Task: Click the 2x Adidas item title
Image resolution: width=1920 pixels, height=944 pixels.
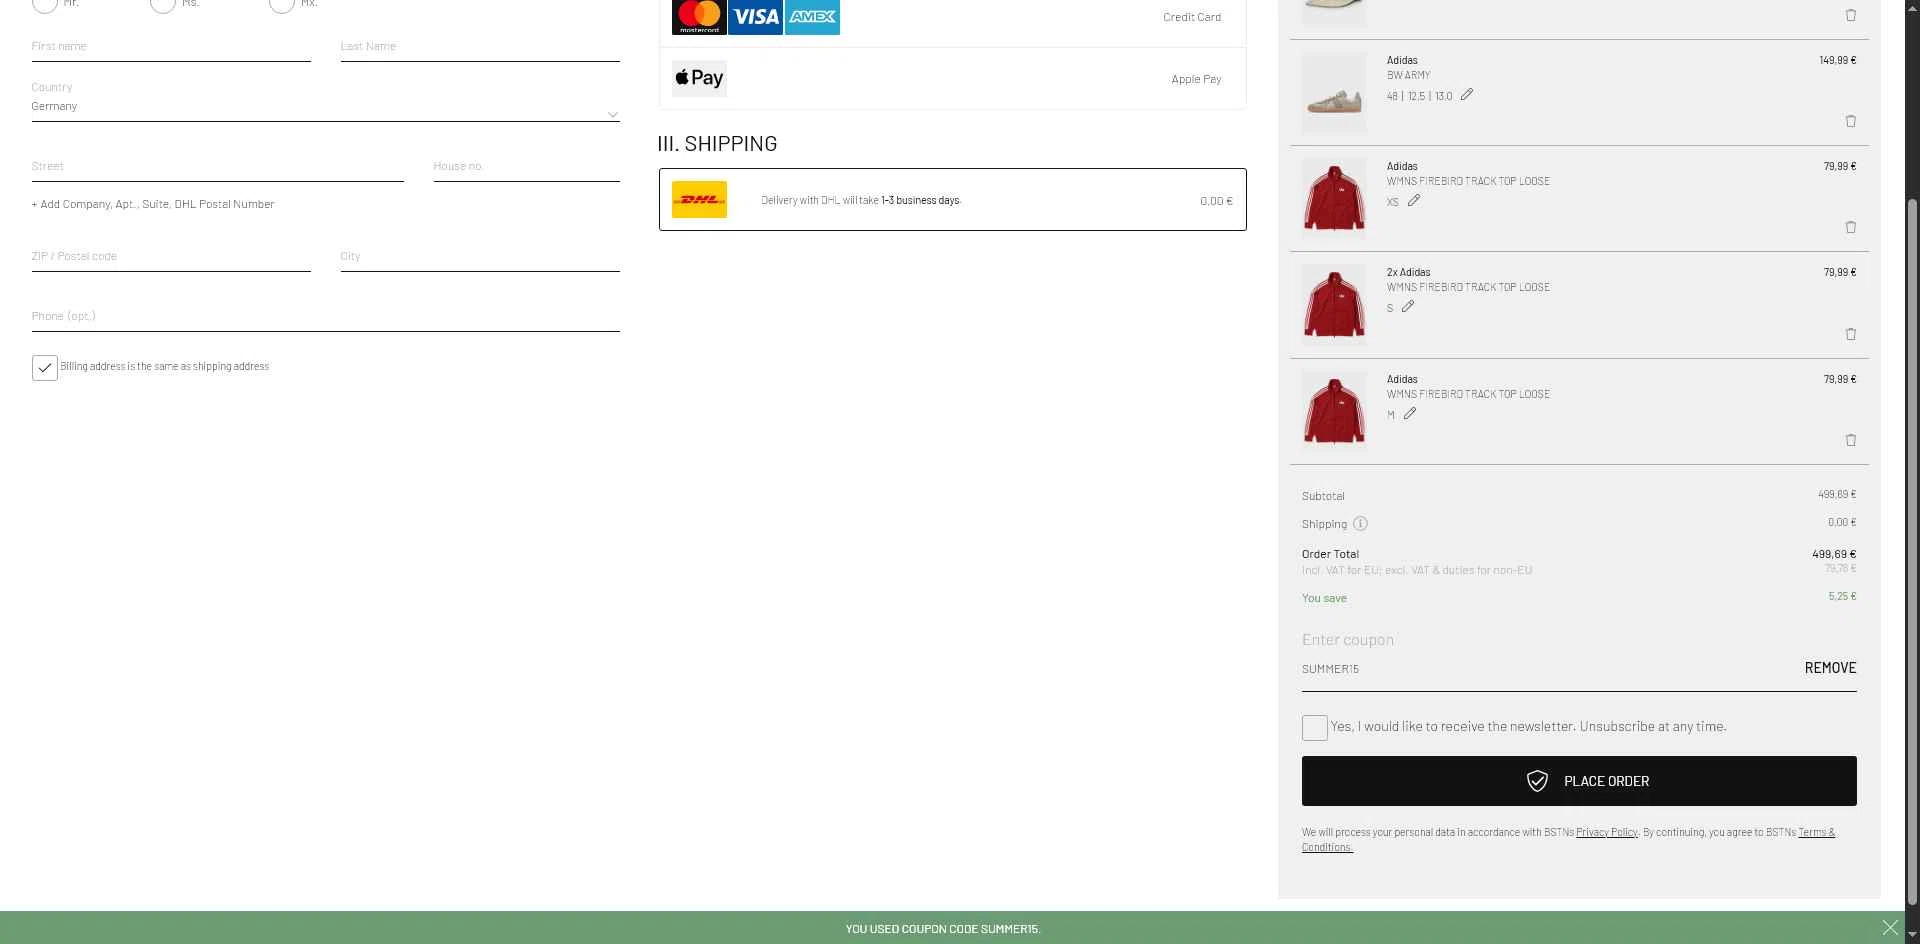Action: click(x=1409, y=272)
